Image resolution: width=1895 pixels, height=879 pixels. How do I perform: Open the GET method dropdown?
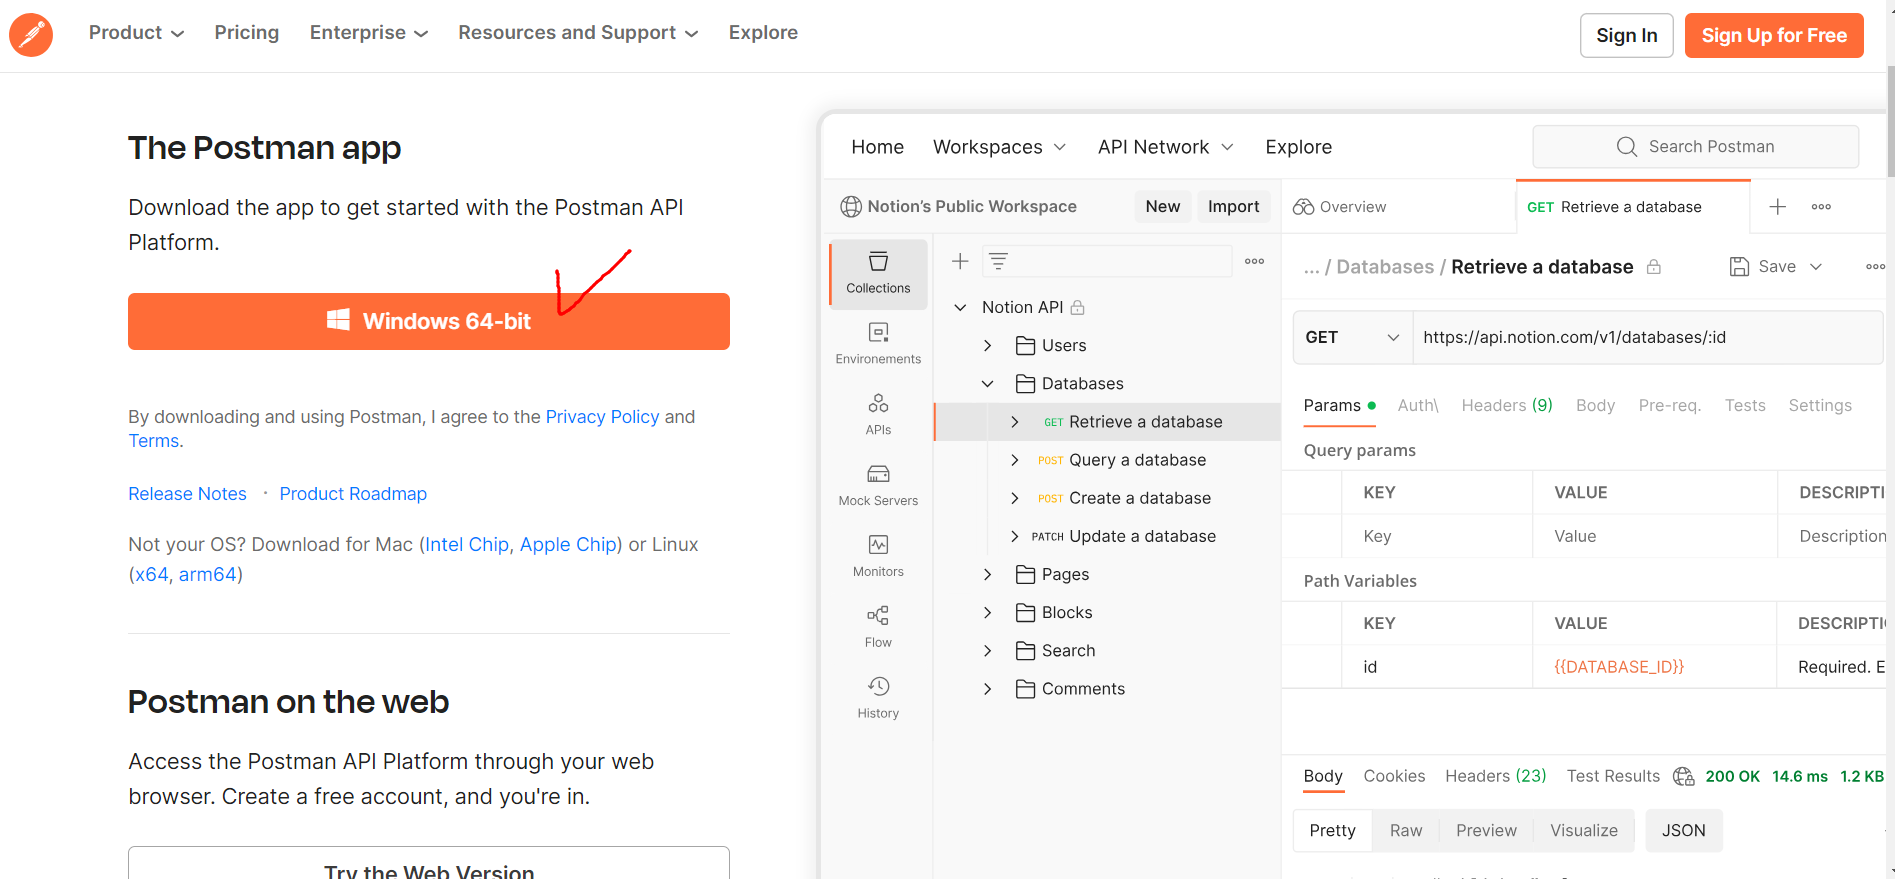point(1352,338)
